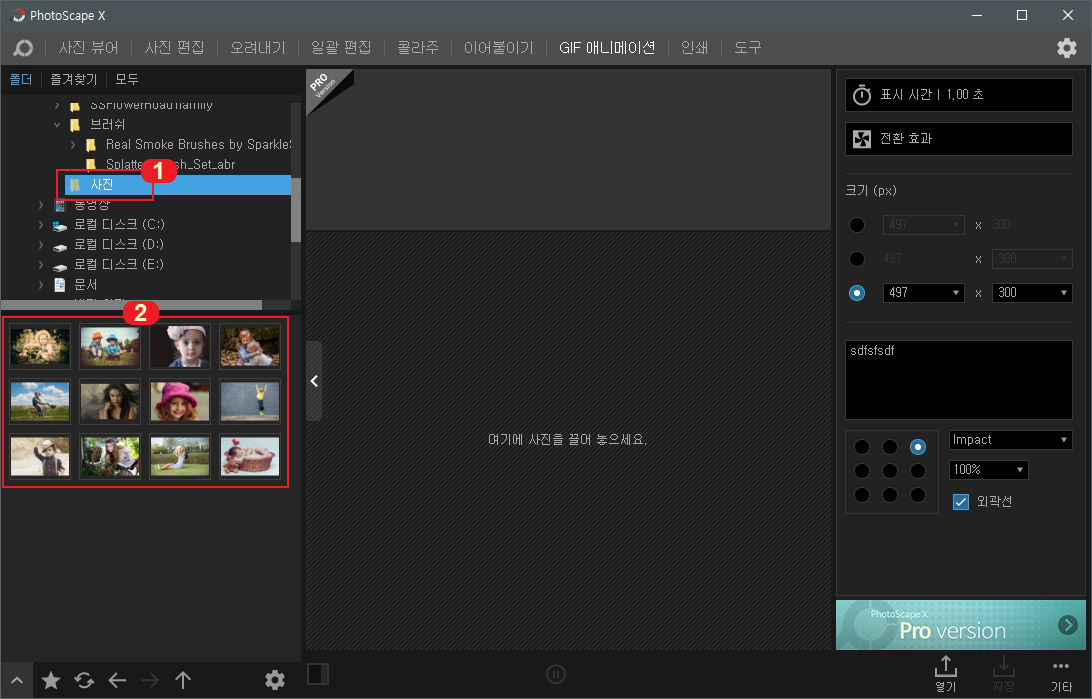Click the compare view icon below the canvas
This screenshot has height=699, width=1092.
click(x=318, y=673)
